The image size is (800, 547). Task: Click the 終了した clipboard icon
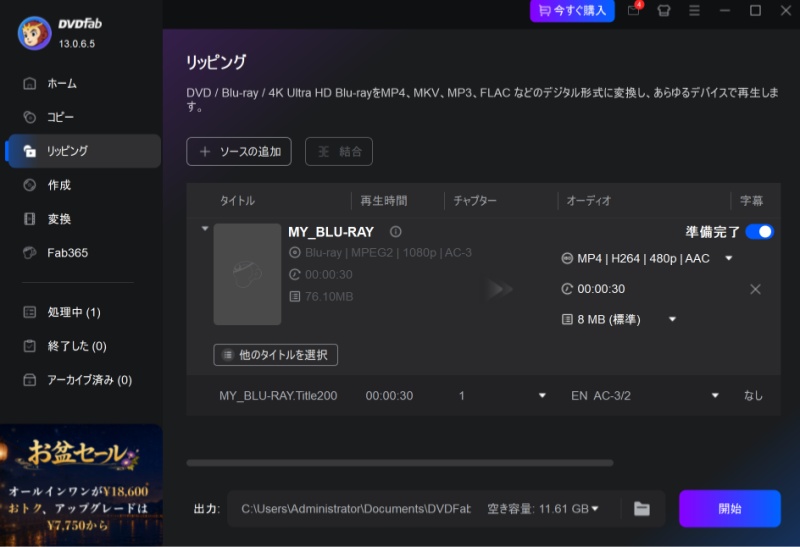pos(30,346)
